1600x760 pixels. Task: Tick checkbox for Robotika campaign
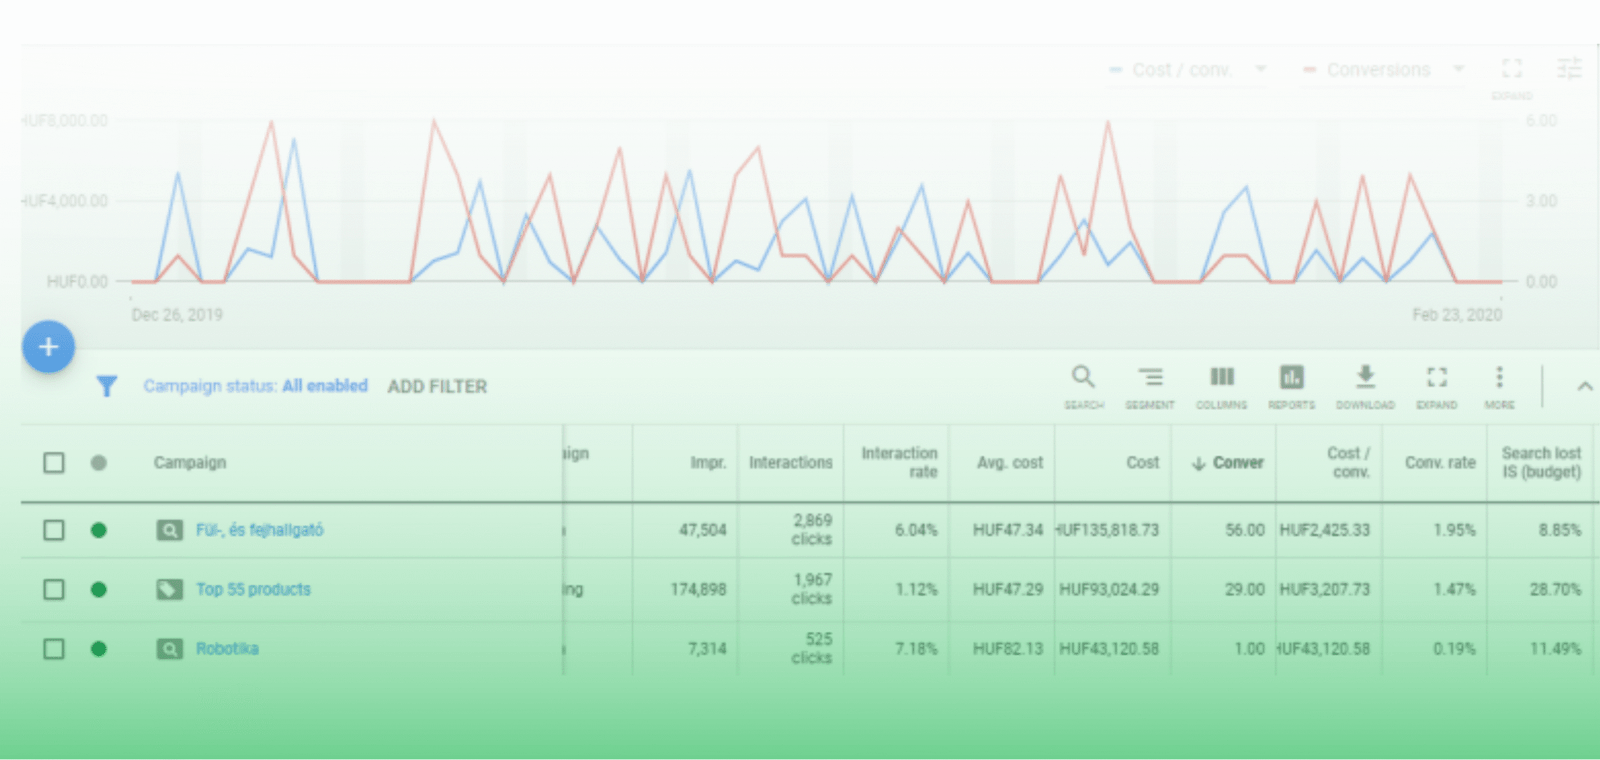click(x=54, y=649)
